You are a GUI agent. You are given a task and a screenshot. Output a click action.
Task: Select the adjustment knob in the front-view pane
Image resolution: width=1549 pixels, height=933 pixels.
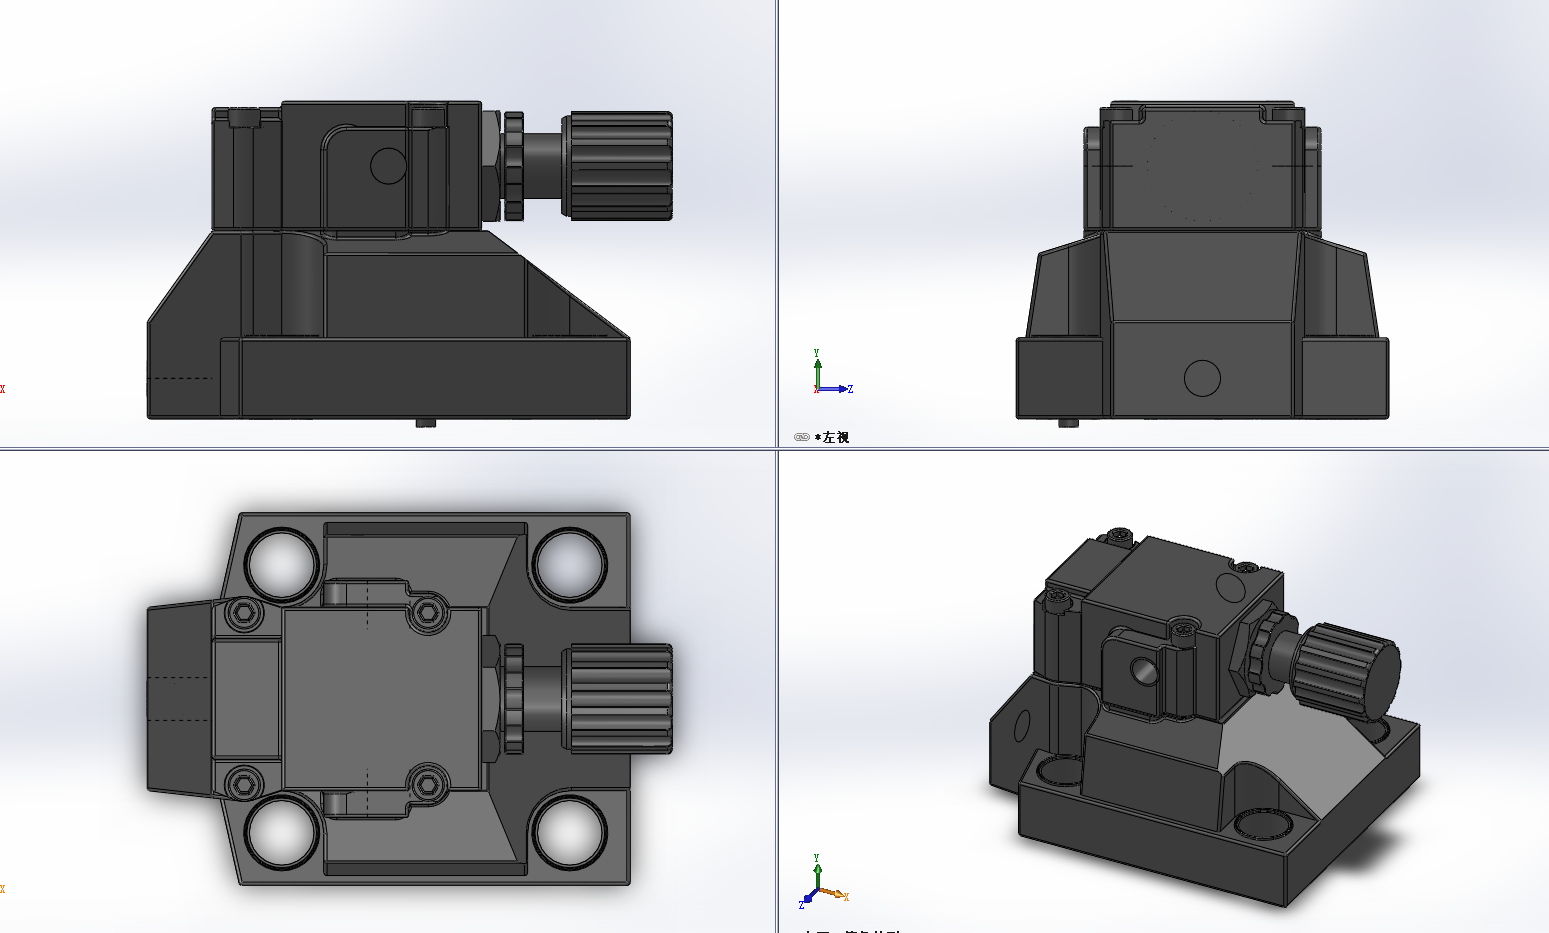tap(617, 166)
